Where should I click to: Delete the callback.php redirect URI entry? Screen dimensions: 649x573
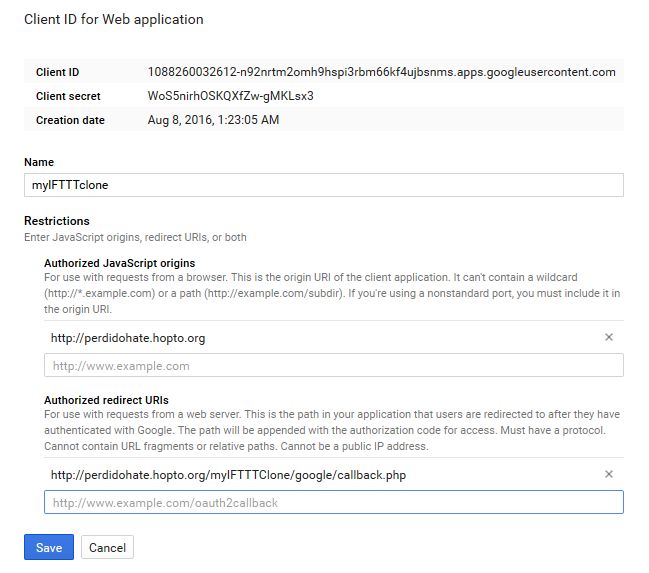pos(608,474)
